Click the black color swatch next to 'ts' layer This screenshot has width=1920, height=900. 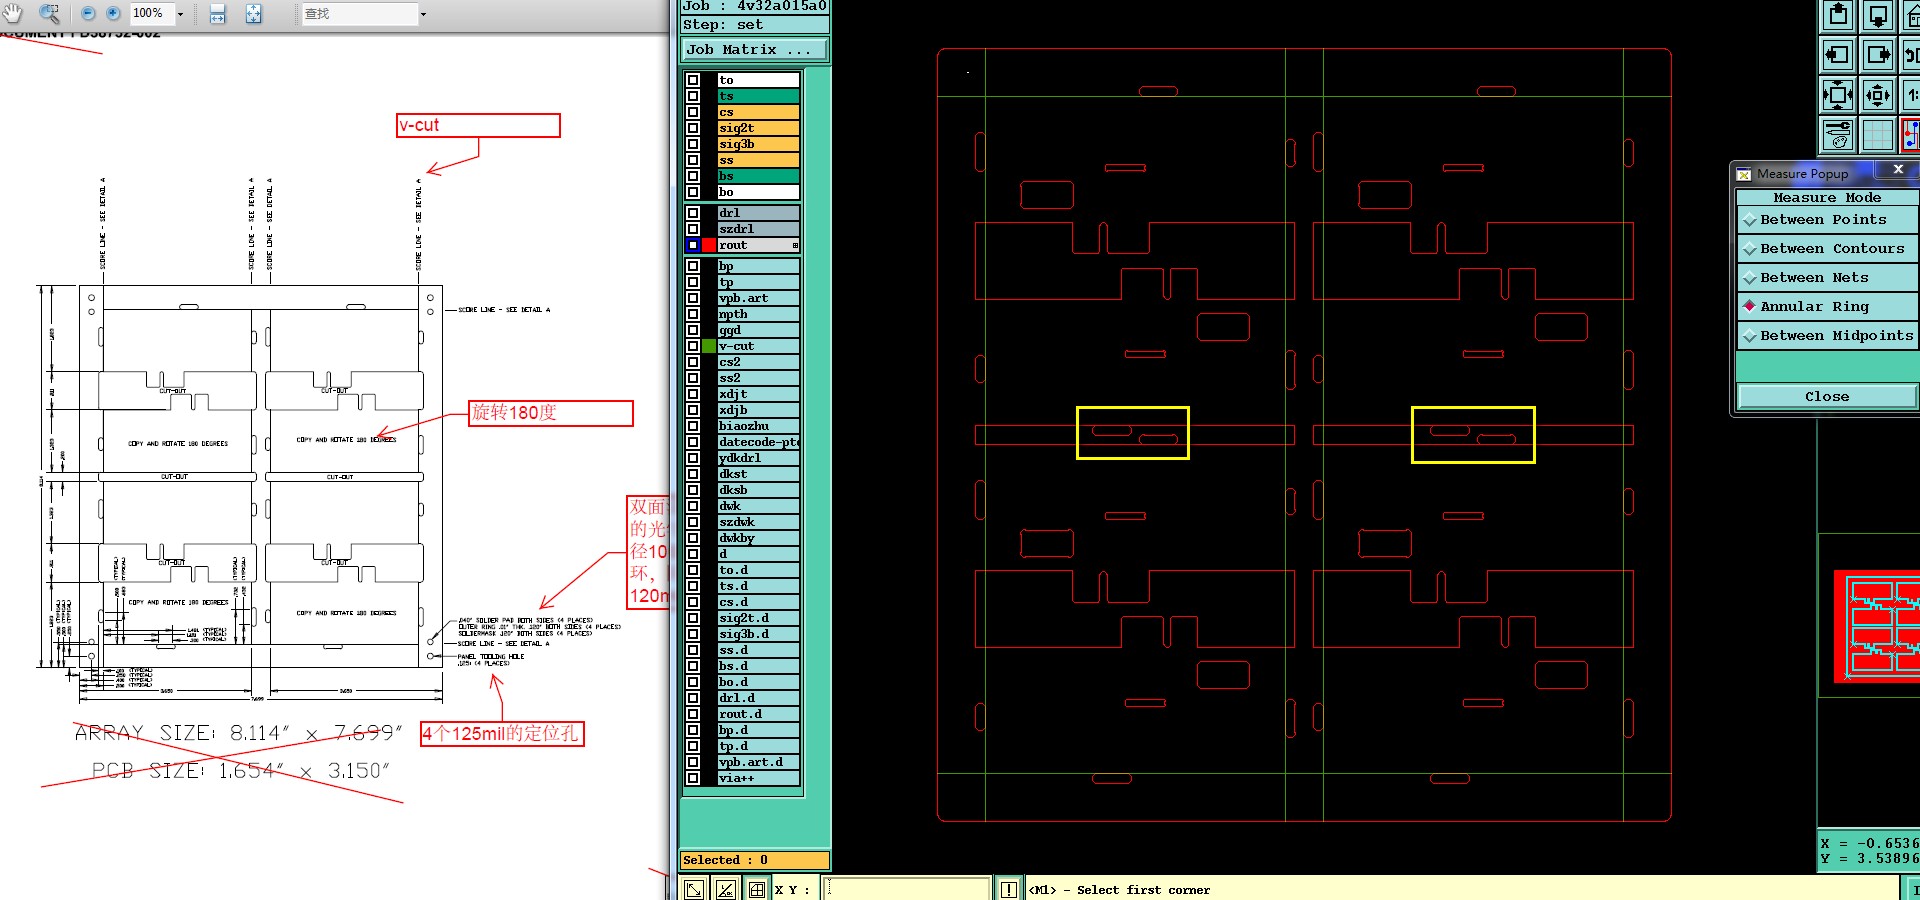click(709, 96)
